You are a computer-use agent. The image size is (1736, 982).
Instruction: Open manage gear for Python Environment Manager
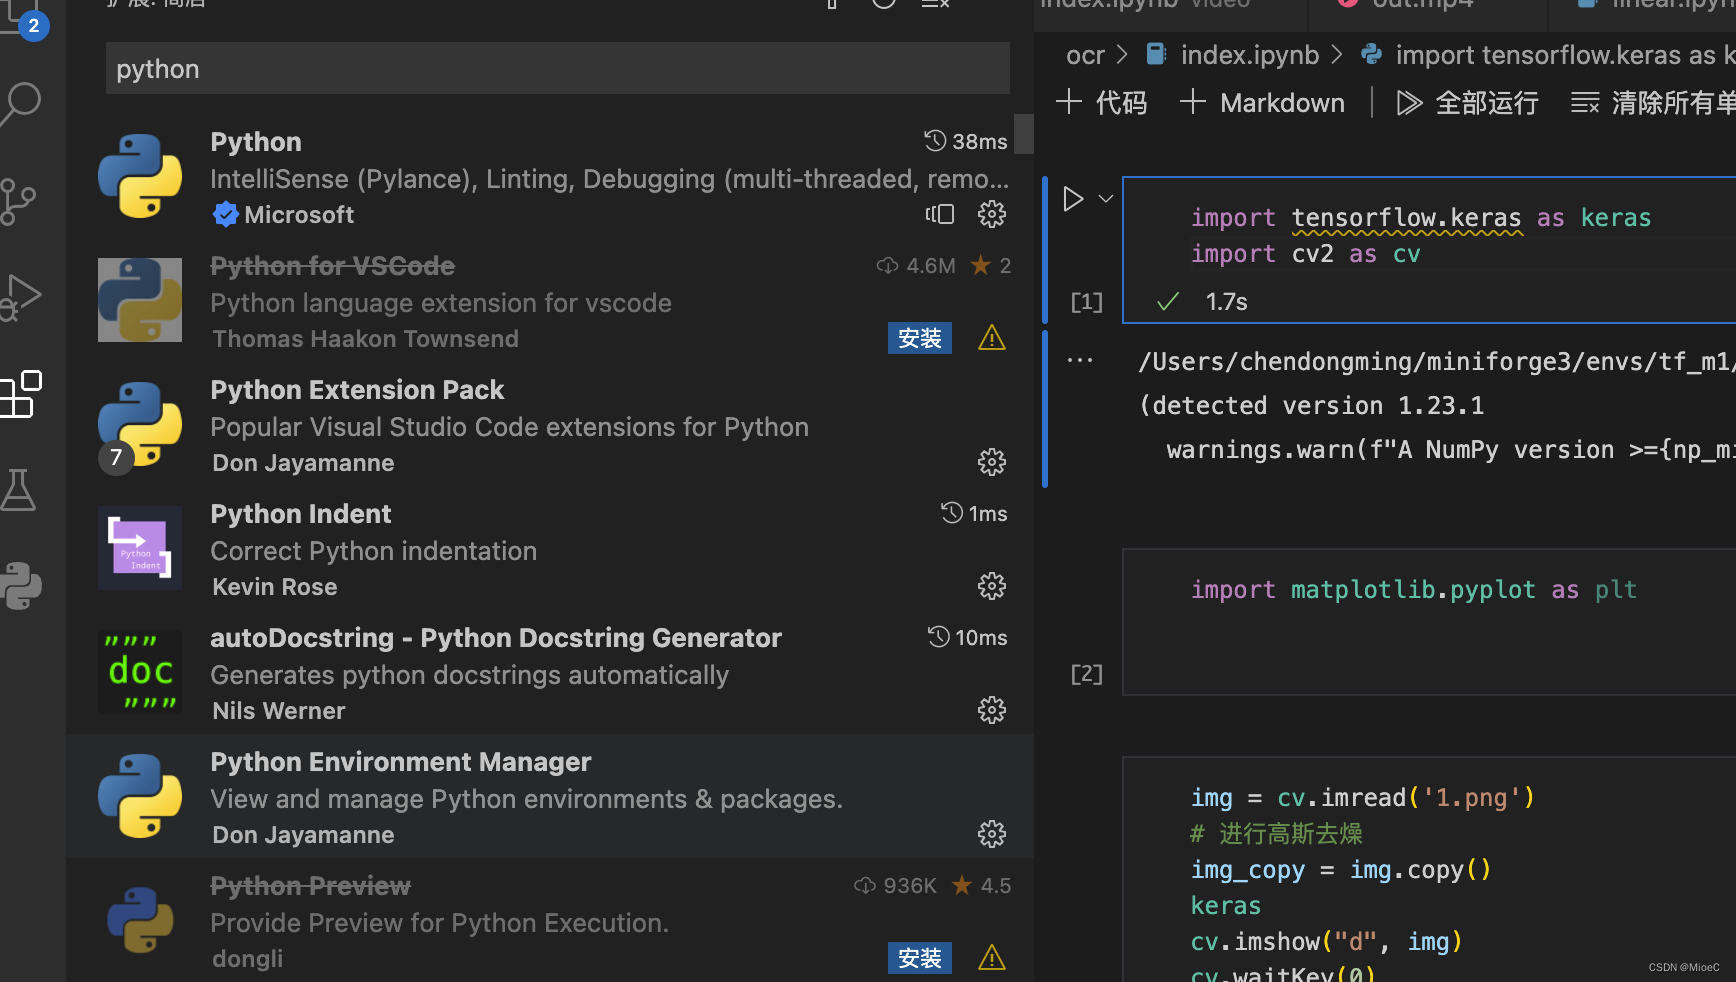tap(992, 834)
